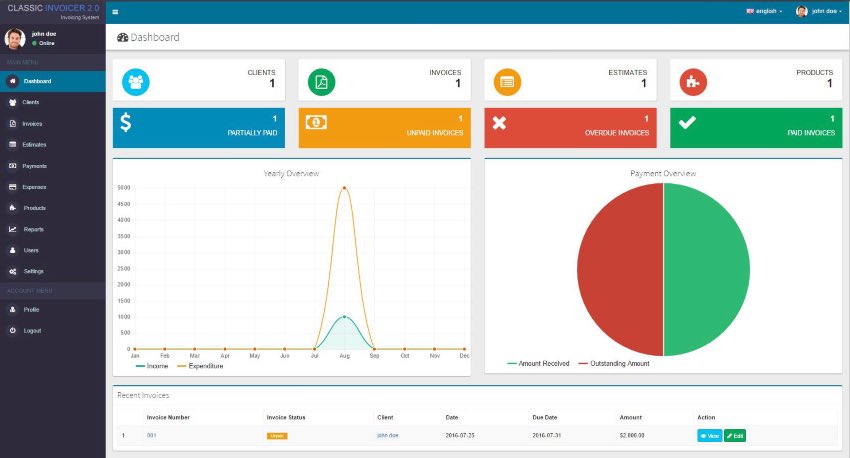Image resolution: width=850 pixels, height=458 pixels.
Task: Click the orange Estimates list icon
Action: coord(507,81)
